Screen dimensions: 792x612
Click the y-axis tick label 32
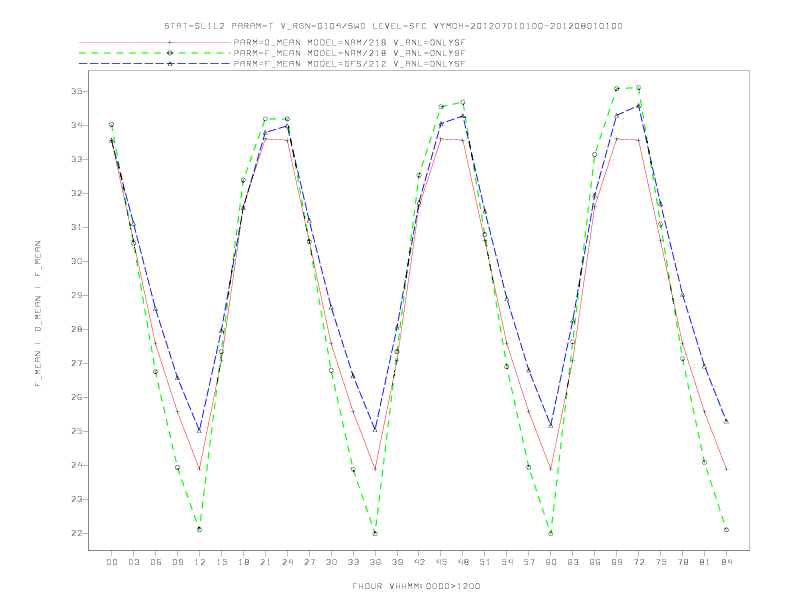click(76, 193)
